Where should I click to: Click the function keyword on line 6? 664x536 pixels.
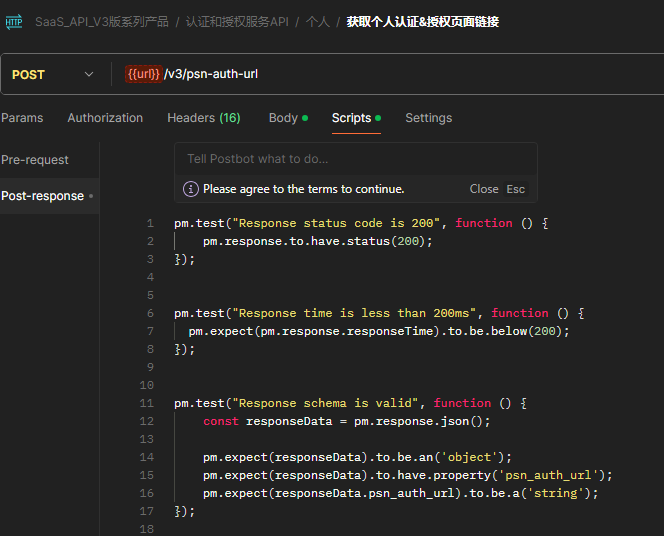pyautogui.click(x=520, y=313)
